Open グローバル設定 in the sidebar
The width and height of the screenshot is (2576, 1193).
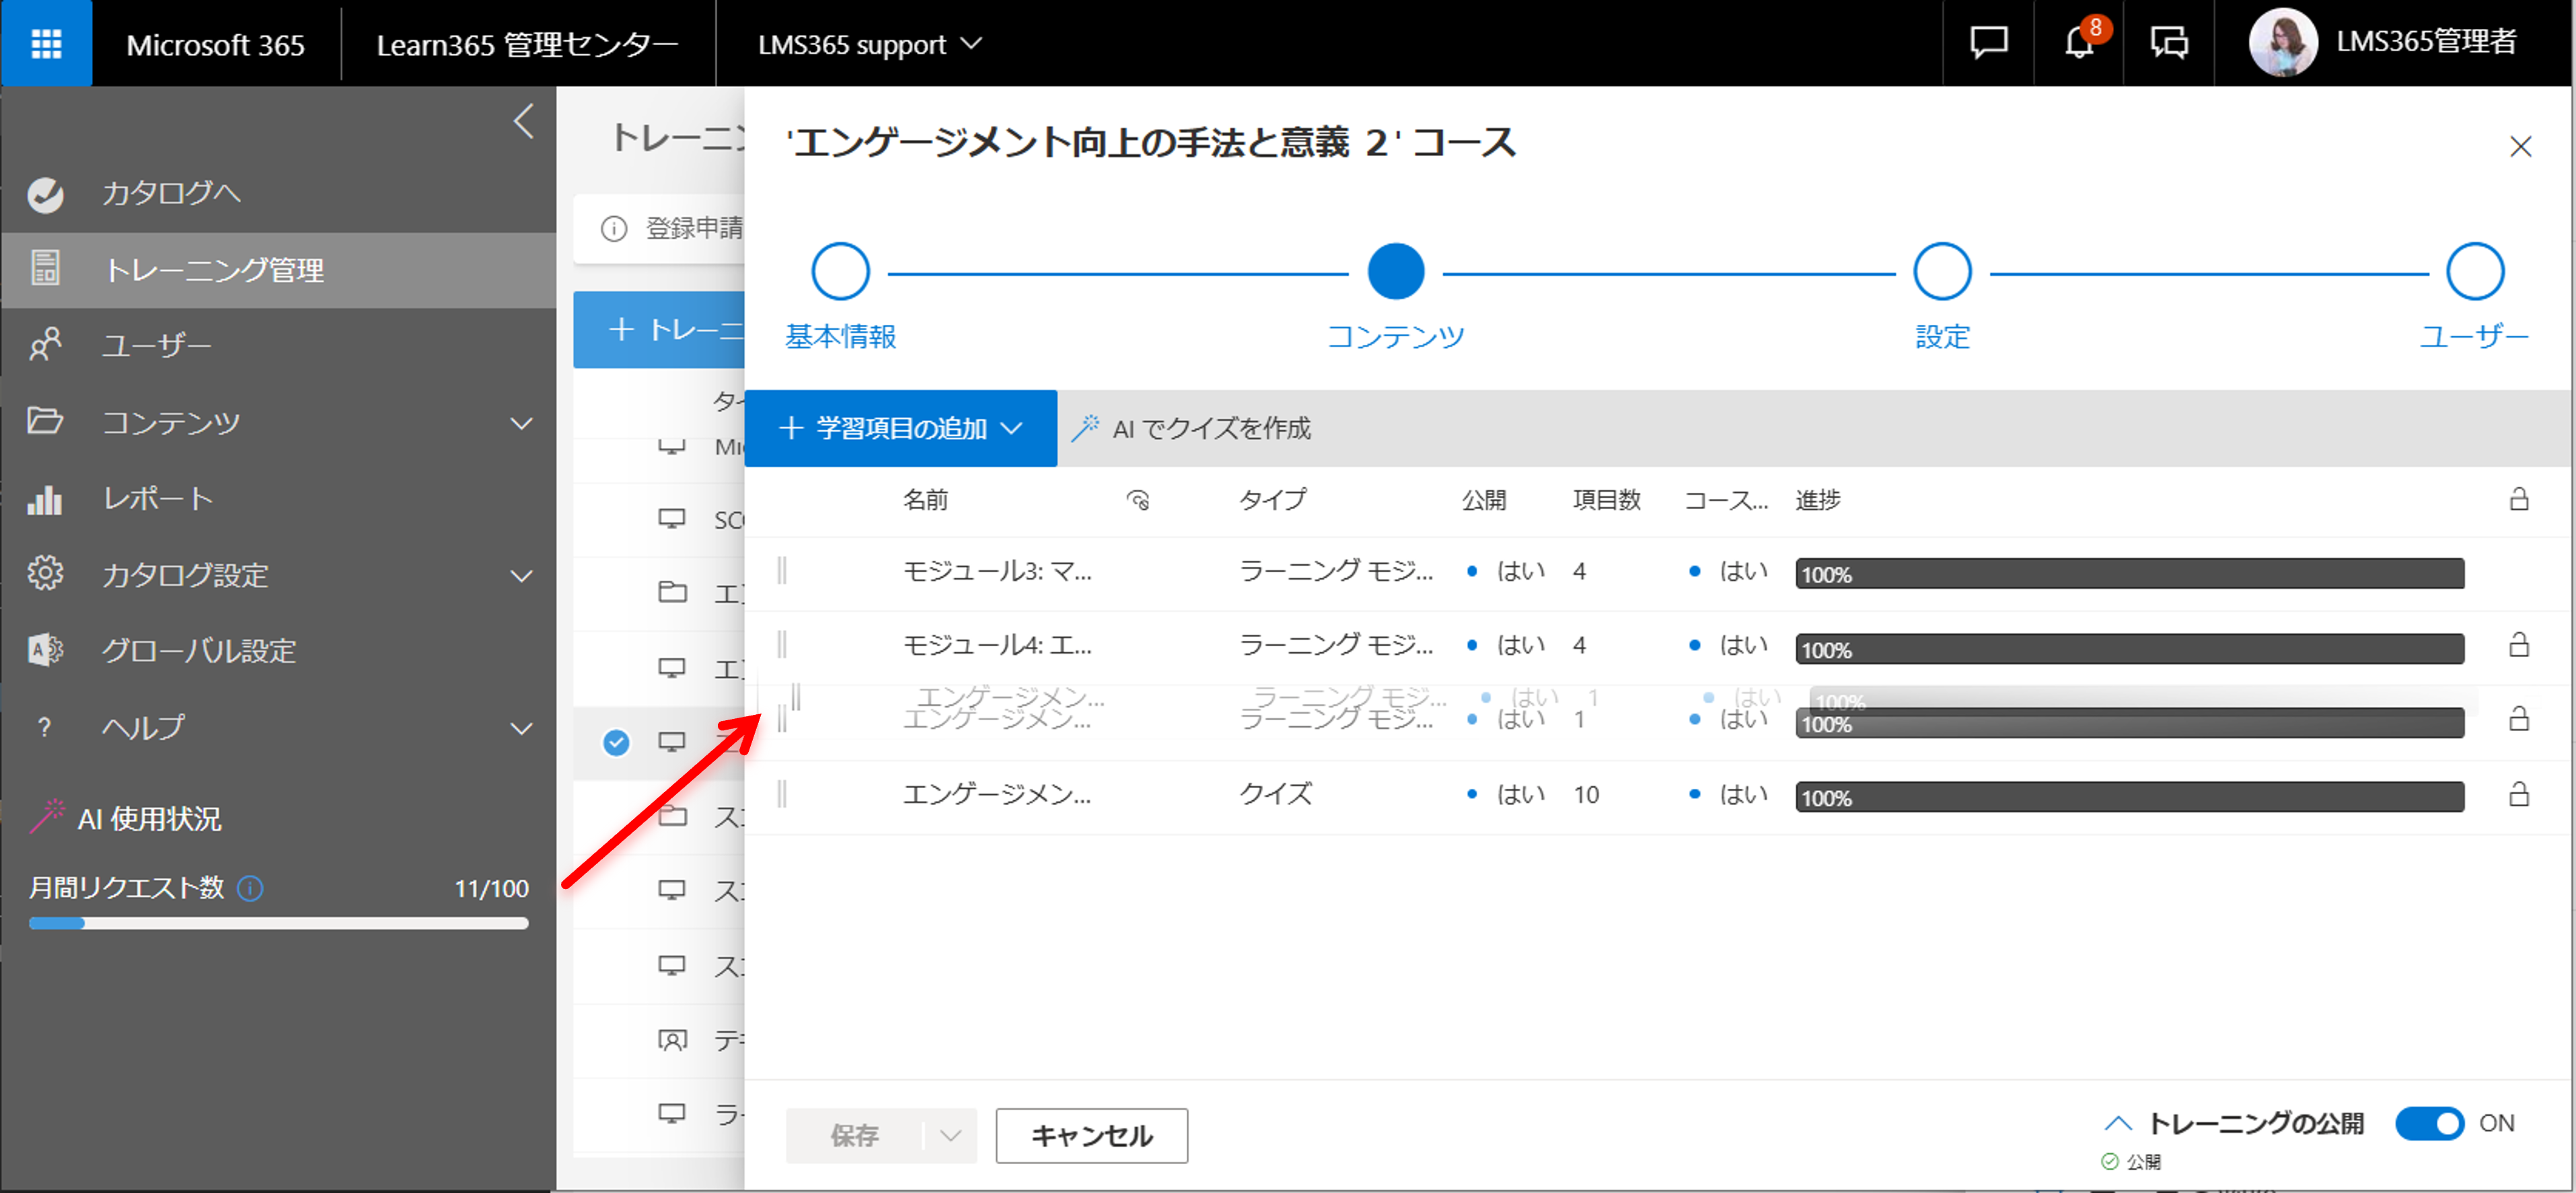[199, 651]
